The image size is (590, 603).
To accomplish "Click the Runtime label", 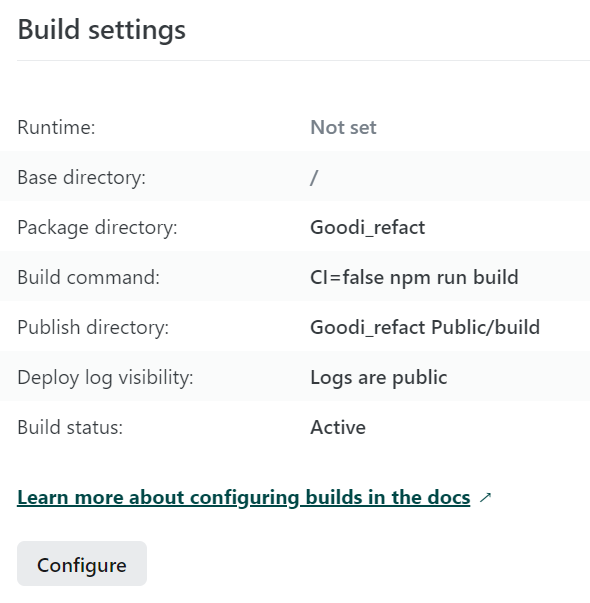I will pyautogui.click(x=56, y=127).
